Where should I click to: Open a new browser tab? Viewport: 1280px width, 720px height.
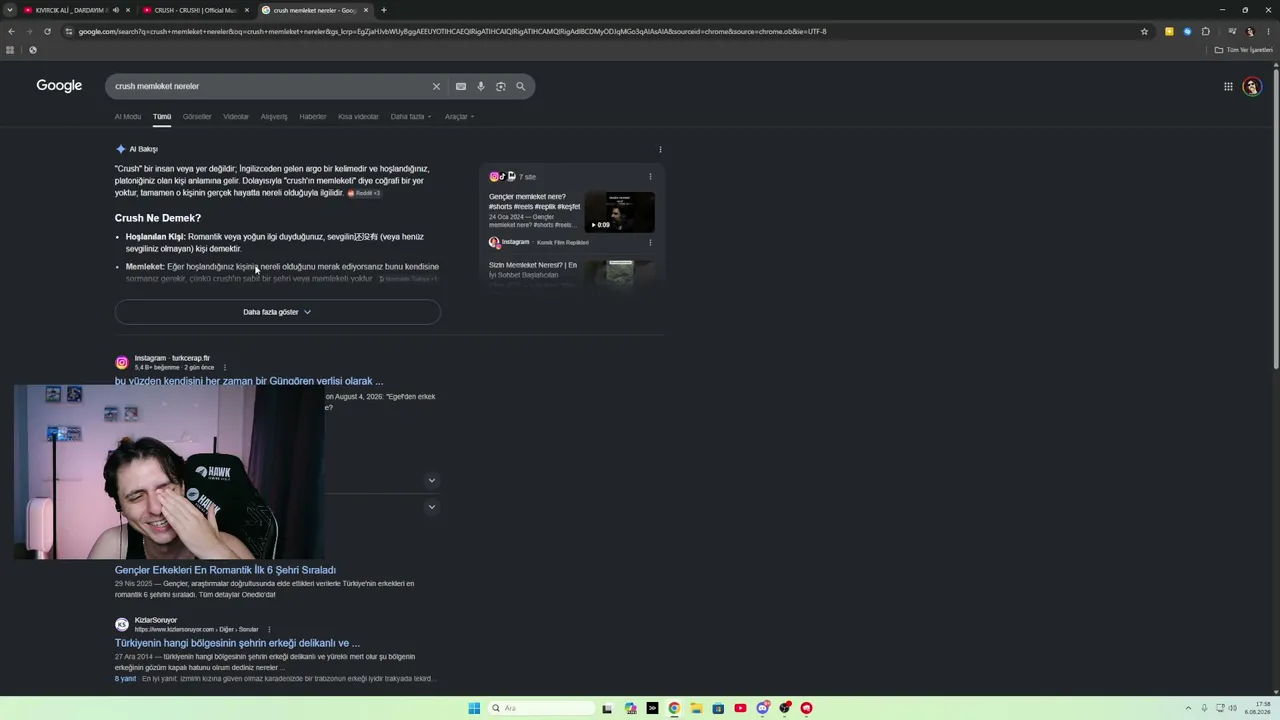[x=384, y=10]
